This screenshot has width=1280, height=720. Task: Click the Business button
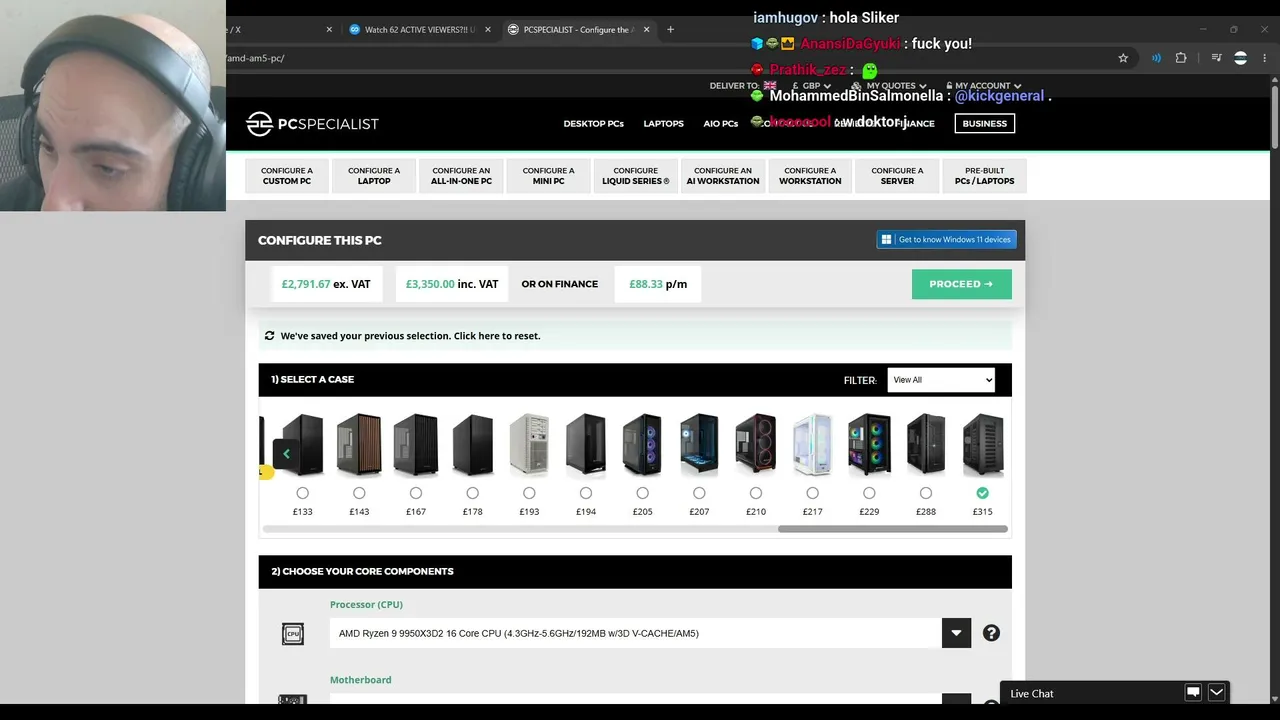coord(984,123)
